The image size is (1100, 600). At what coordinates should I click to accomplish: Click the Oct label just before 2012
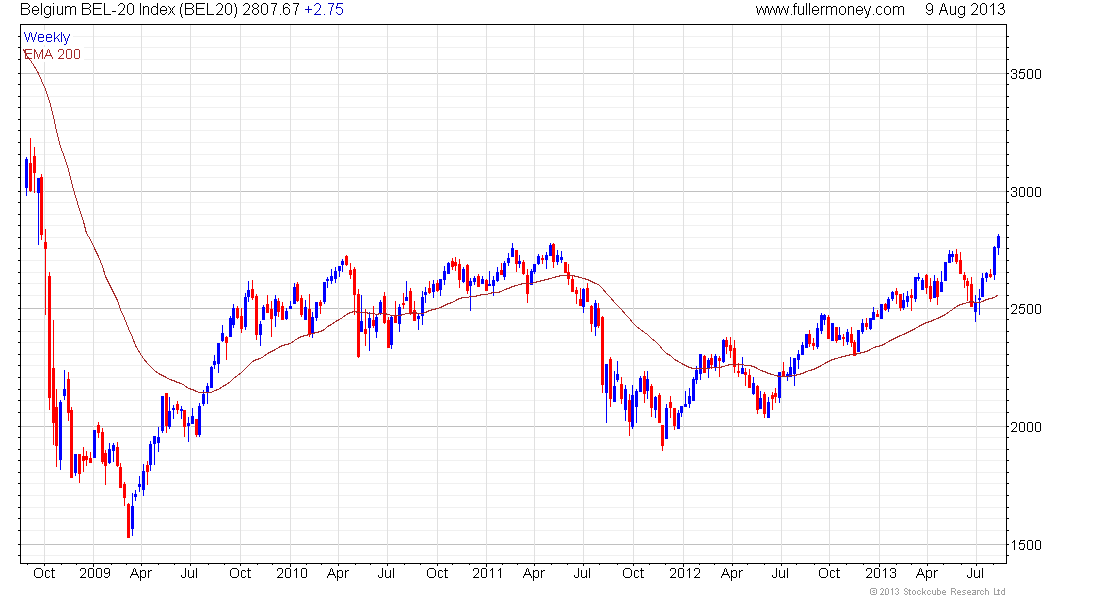pyautogui.click(x=633, y=573)
